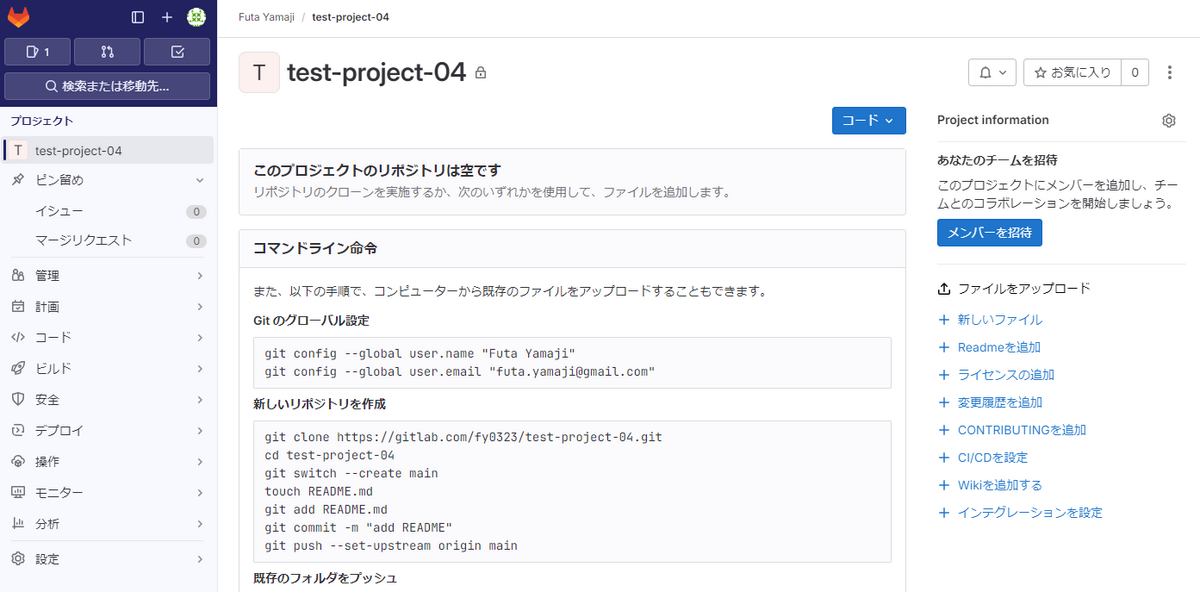The width and height of the screenshot is (1200, 592).
Task: Open マージリクエスト sidebar item
Action: 83,240
